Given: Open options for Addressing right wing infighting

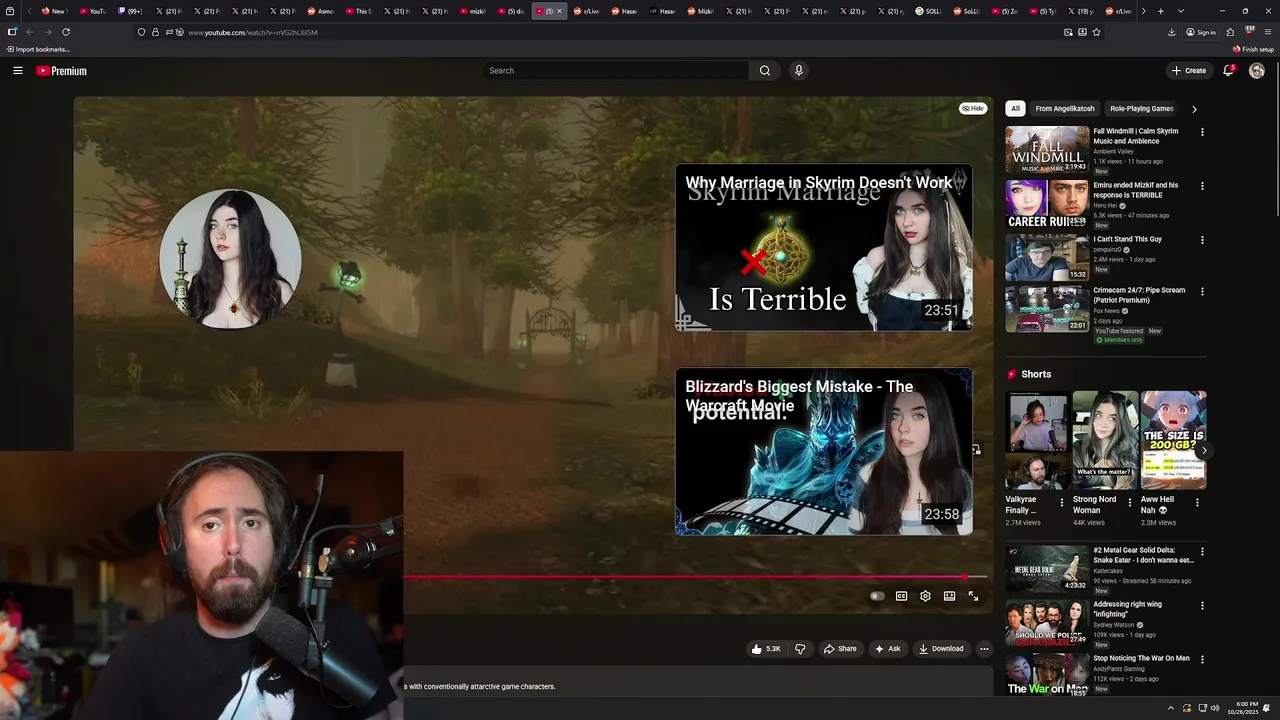Looking at the screenshot, I should click(1202, 606).
